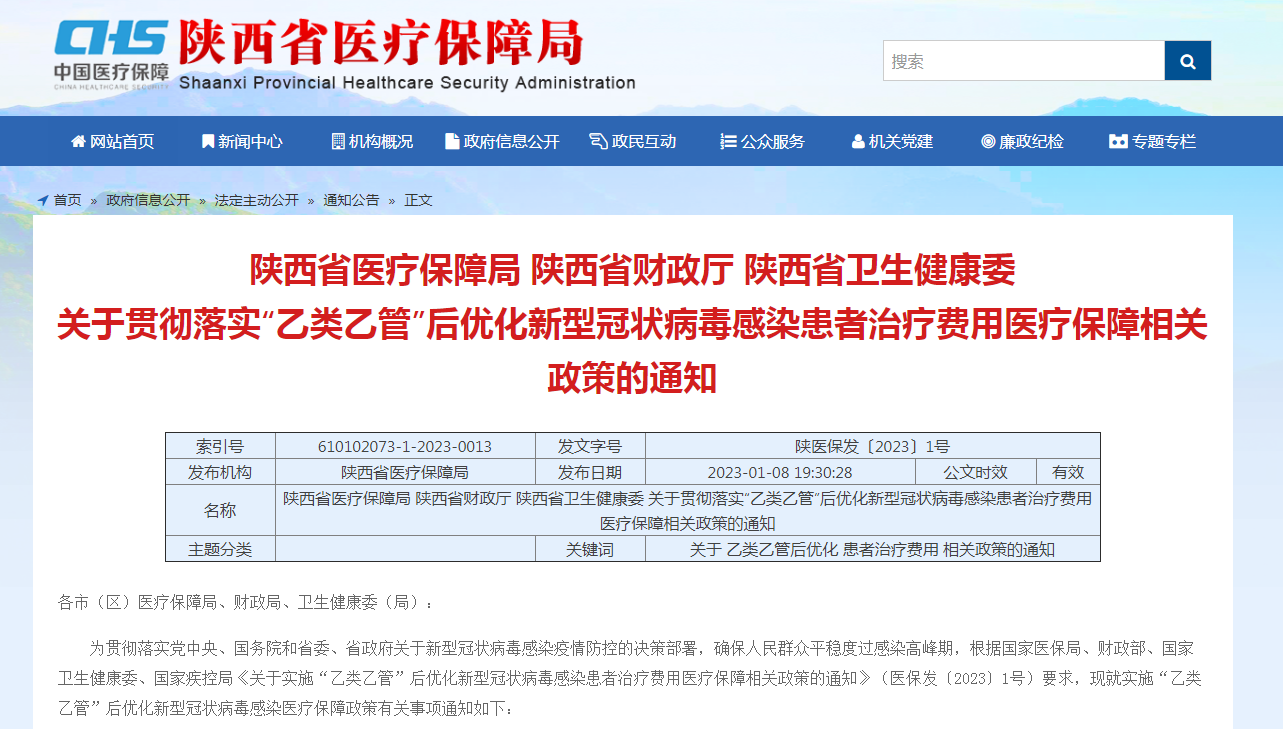Click into the 搜索 search field
The width and height of the screenshot is (1283, 729).
1024,61
